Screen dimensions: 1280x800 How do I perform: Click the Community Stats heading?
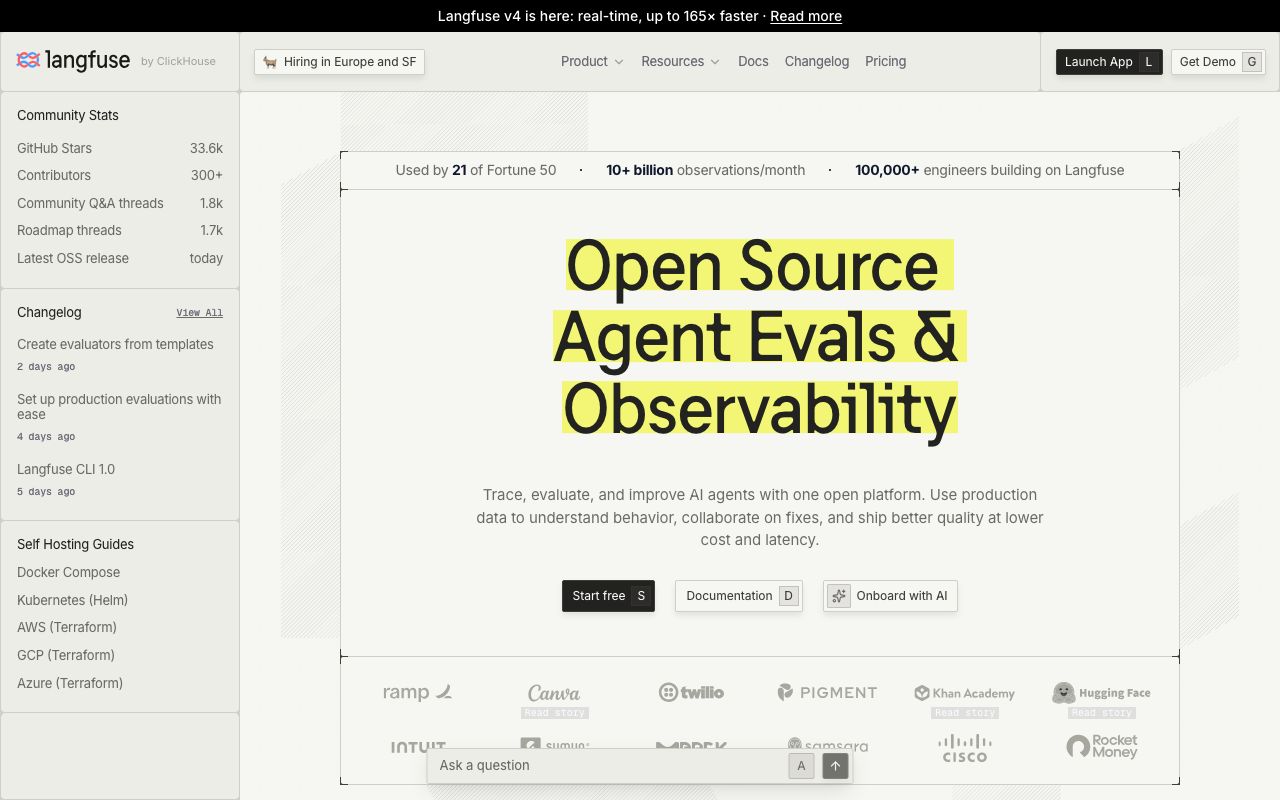68,115
